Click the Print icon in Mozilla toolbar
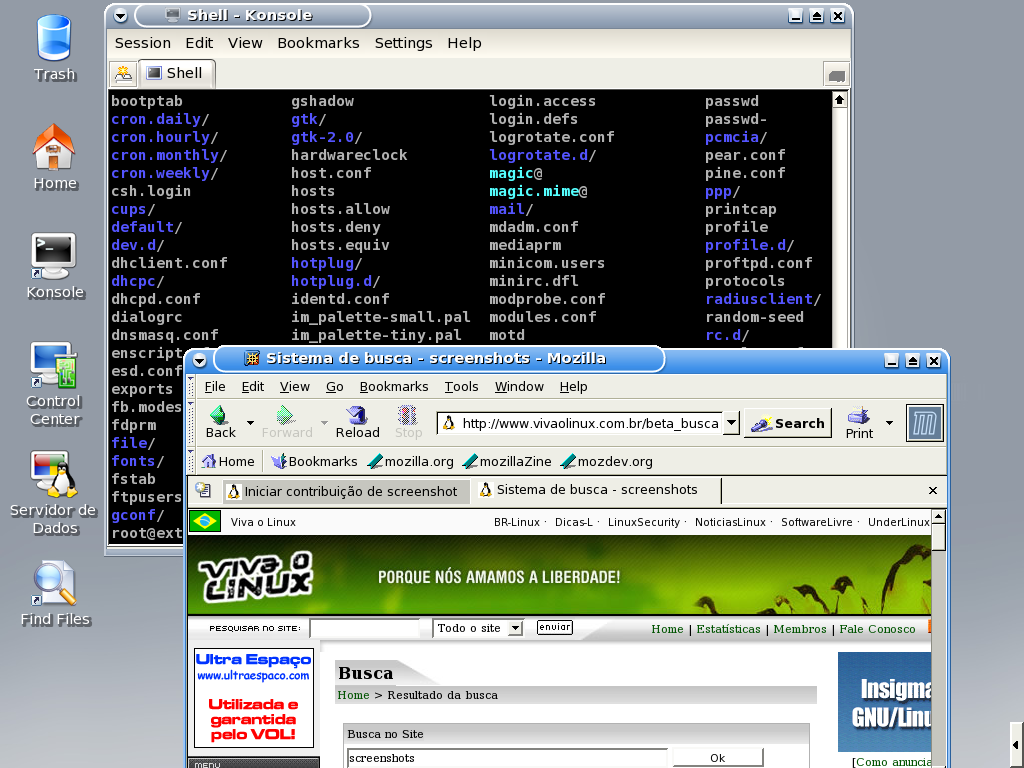The height and width of the screenshot is (768, 1024). click(859, 415)
